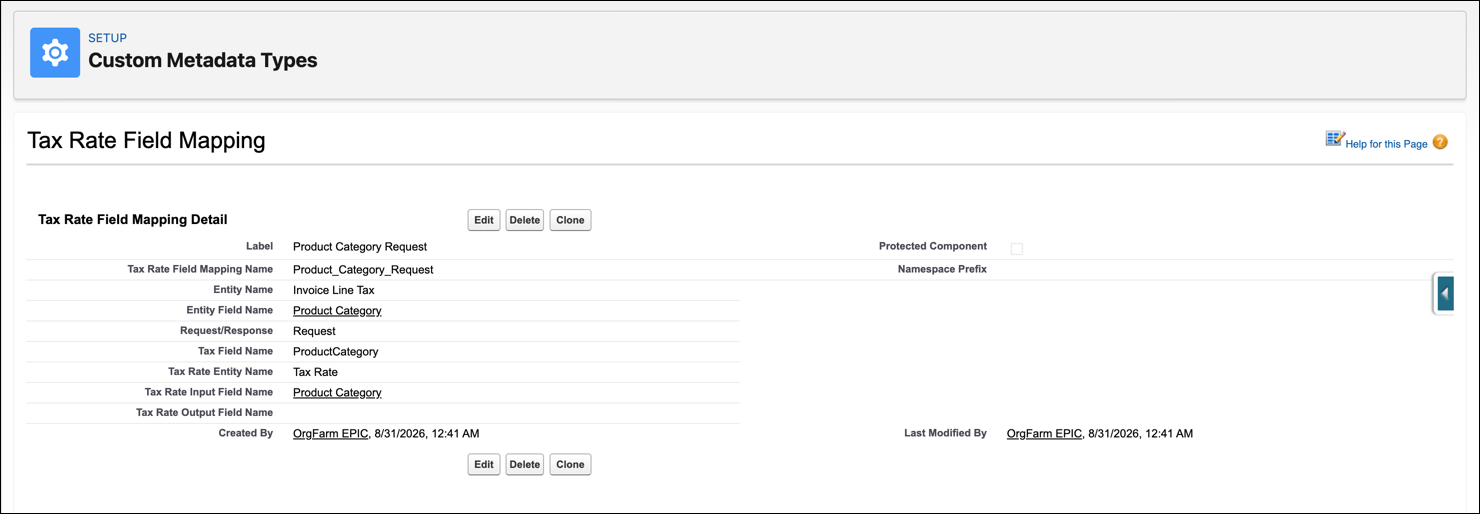Open the Entity Field Name Product Category link
The height and width of the screenshot is (514, 1480).
[337, 311]
